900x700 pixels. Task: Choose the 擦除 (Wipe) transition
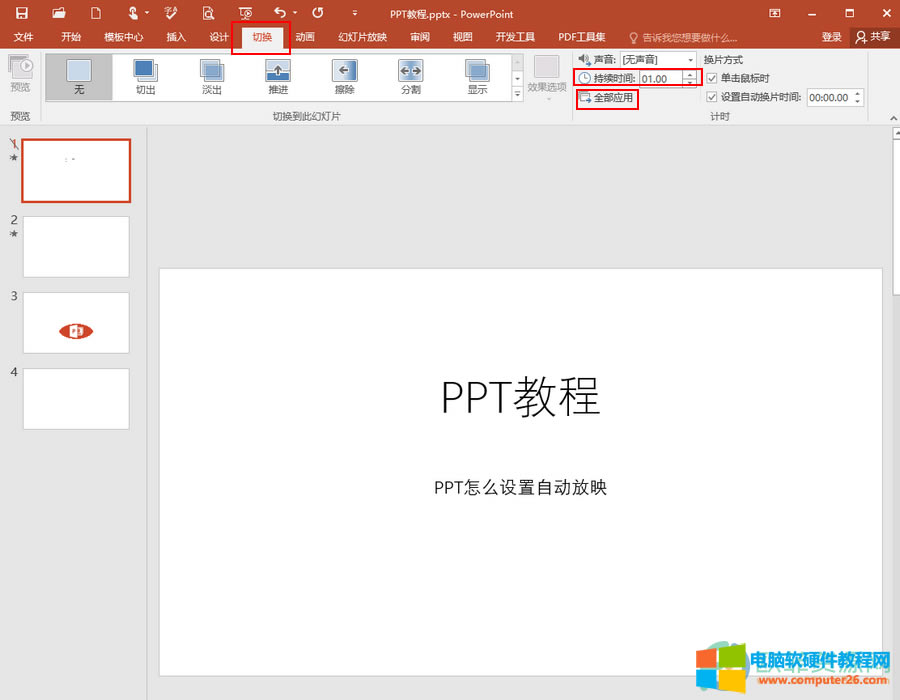click(343, 75)
